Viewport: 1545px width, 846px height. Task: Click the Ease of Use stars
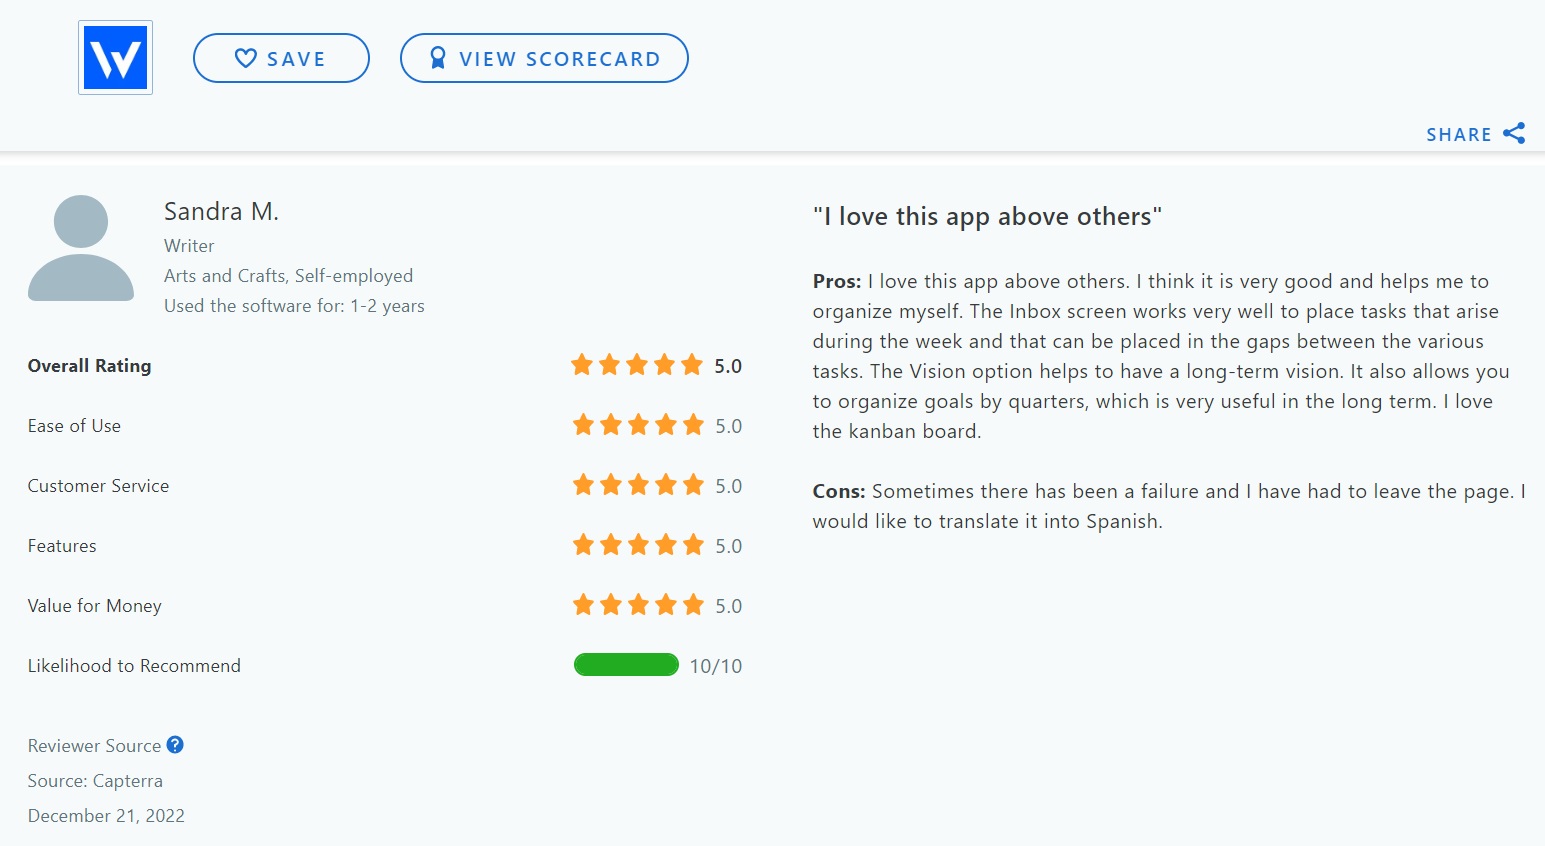click(637, 425)
